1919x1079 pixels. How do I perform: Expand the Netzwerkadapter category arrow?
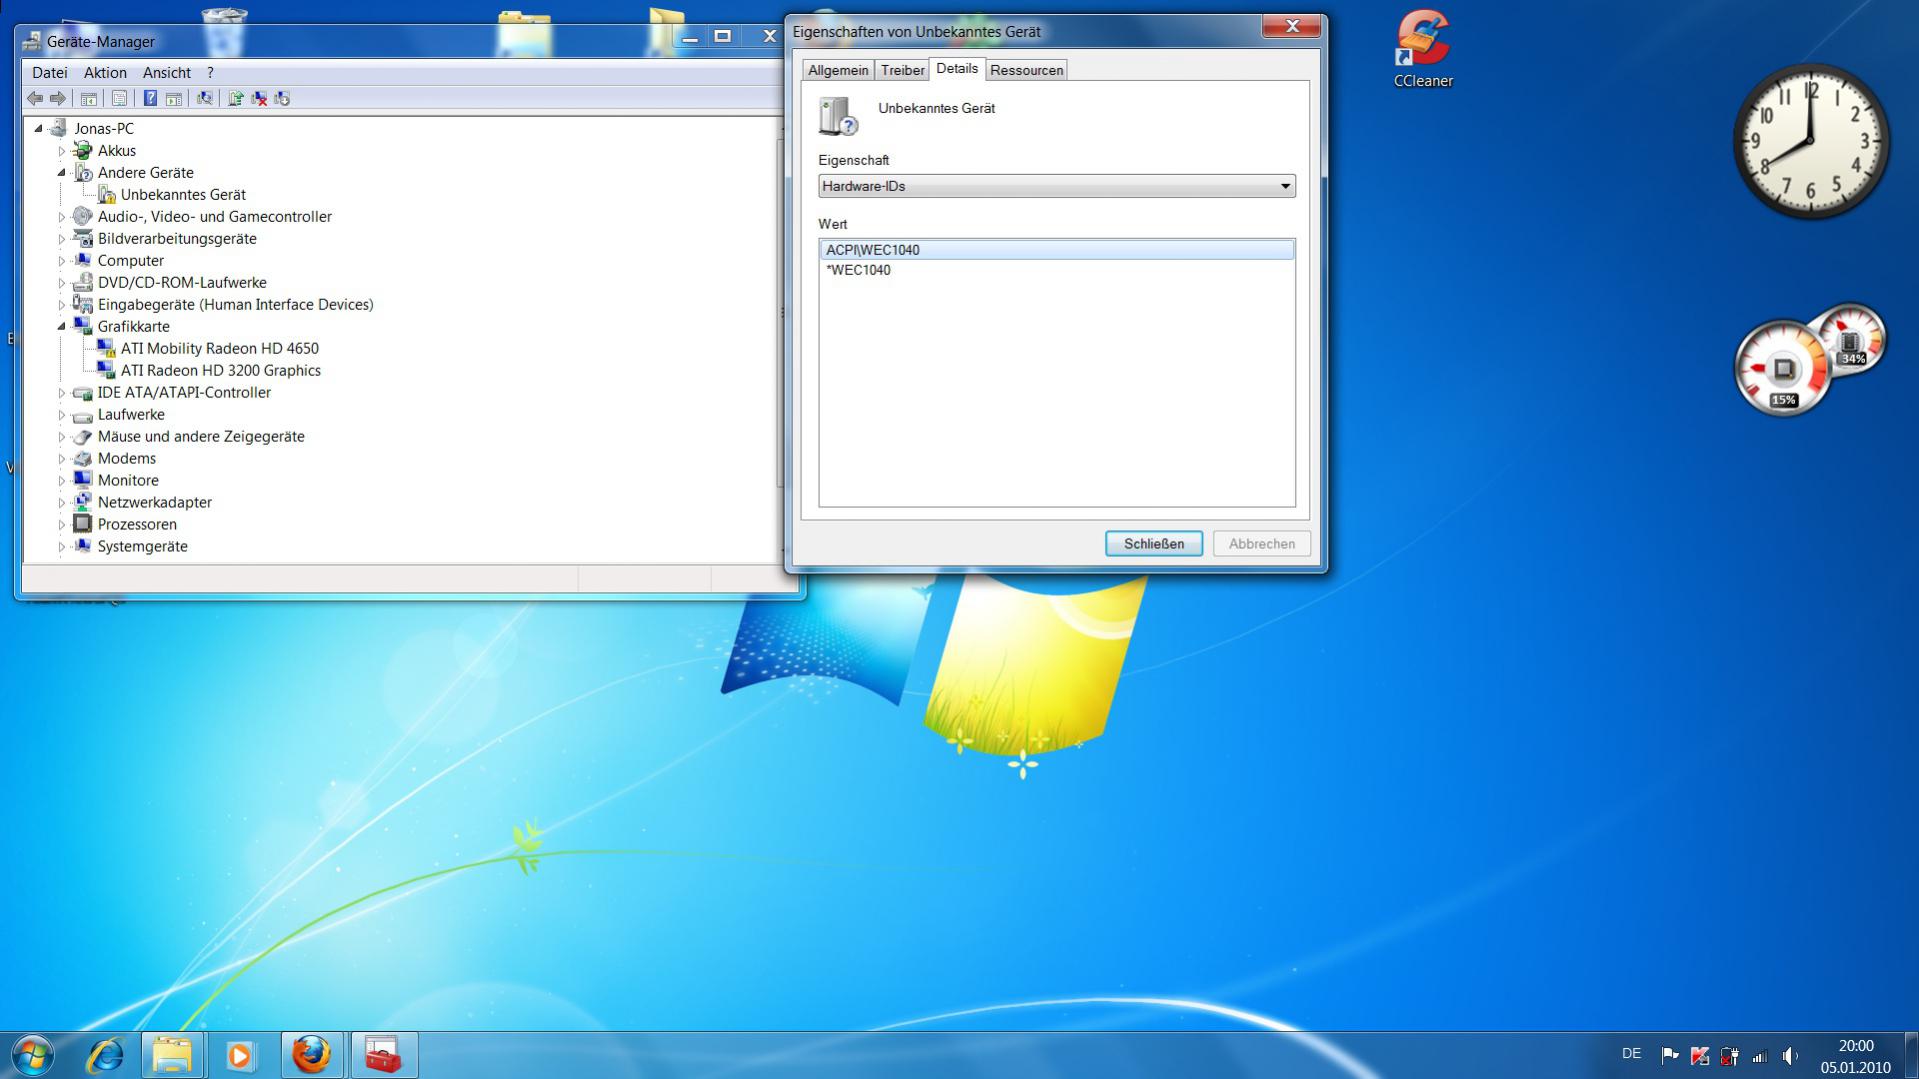pyautogui.click(x=62, y=503)
